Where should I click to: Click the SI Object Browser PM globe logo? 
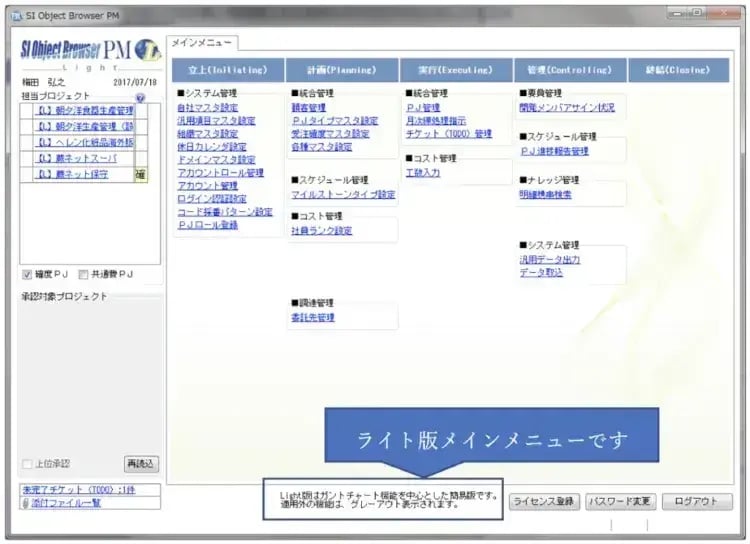(147, 51)
